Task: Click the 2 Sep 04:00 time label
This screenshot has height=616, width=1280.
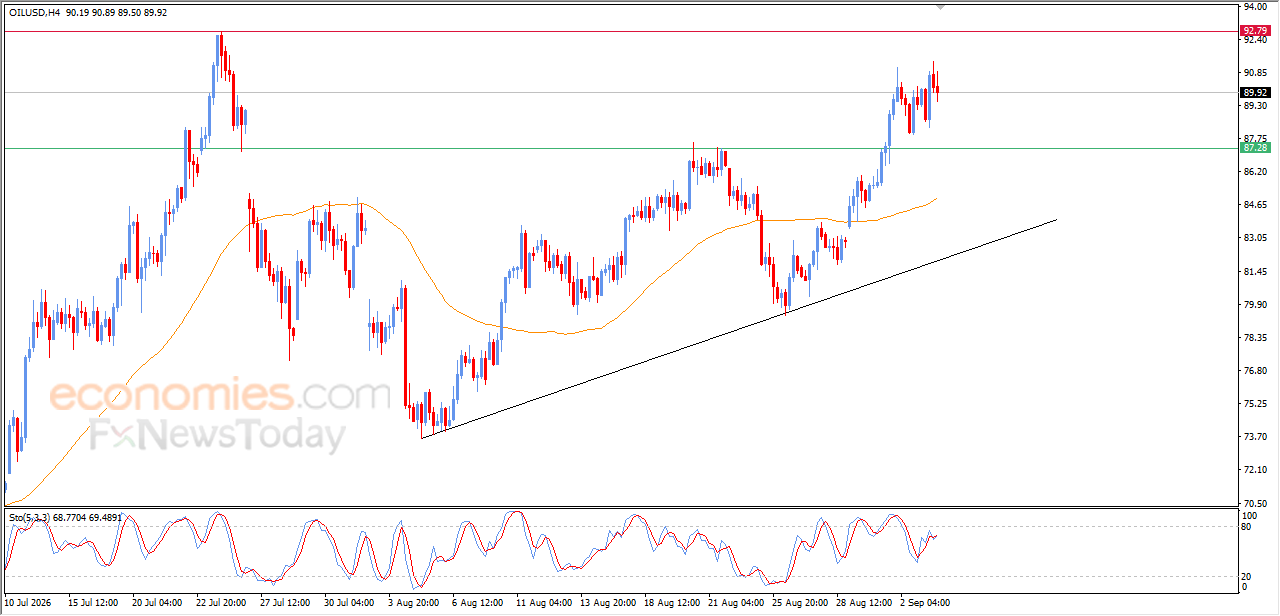Action: click(925, 603)
